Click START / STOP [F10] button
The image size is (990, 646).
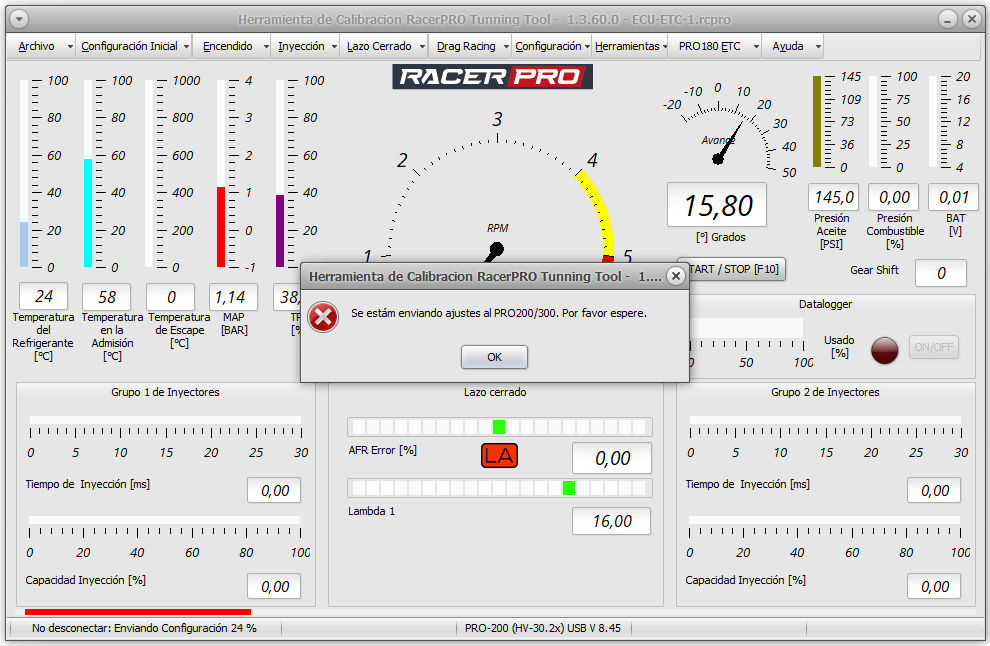[x=731, y=269]
